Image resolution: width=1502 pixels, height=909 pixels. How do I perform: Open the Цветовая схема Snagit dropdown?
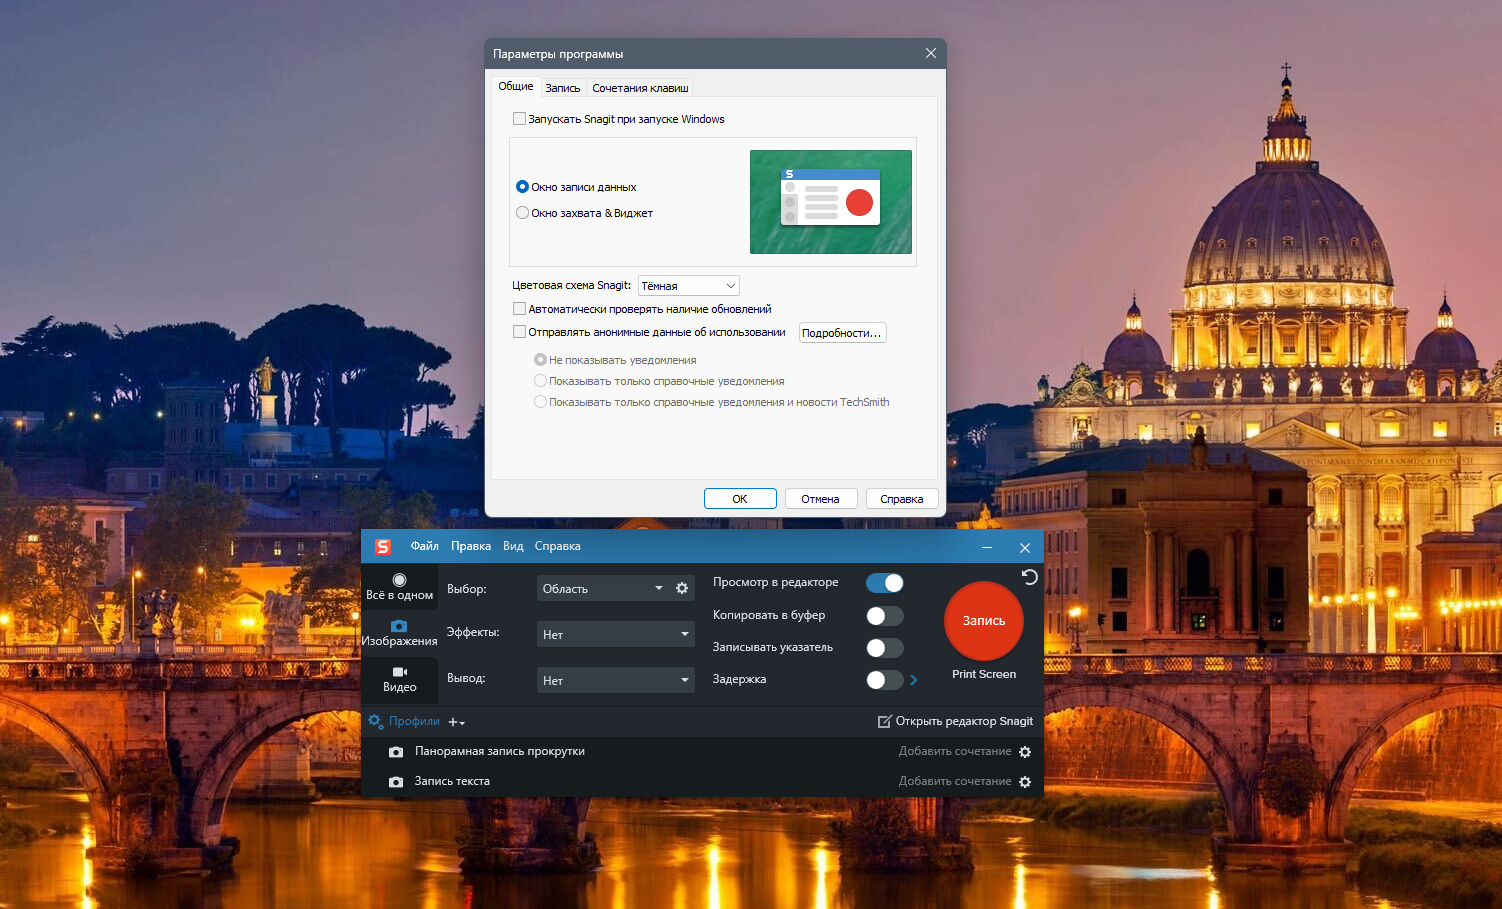(689, 286)
